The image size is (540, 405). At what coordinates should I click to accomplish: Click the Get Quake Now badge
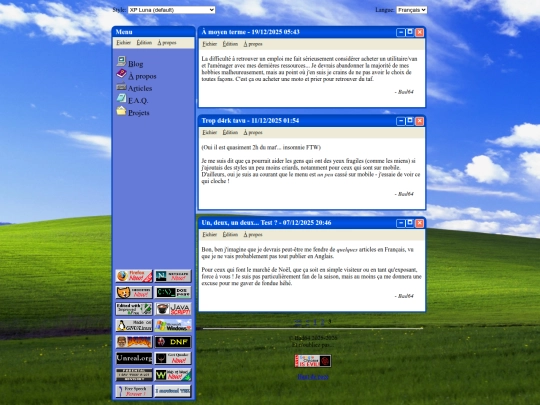tap(173, 359)
